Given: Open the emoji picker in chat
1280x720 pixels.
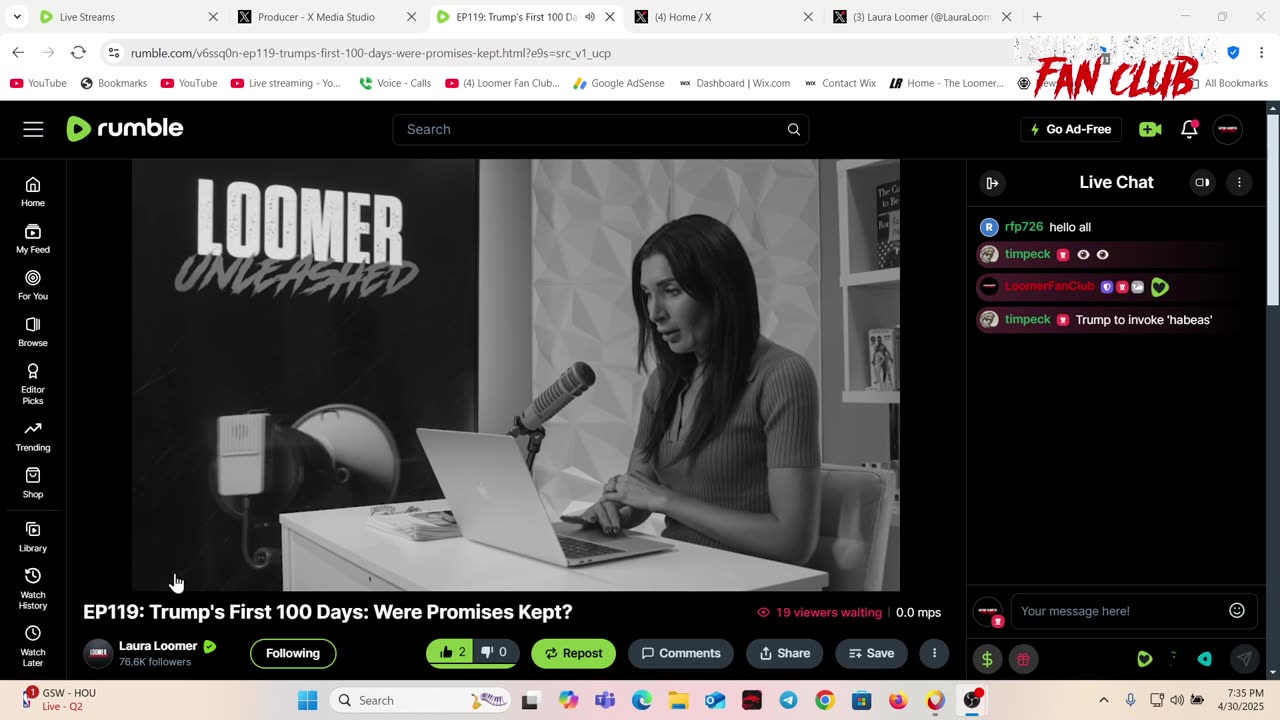Looking at the screenshot, I should [1237, 610].
